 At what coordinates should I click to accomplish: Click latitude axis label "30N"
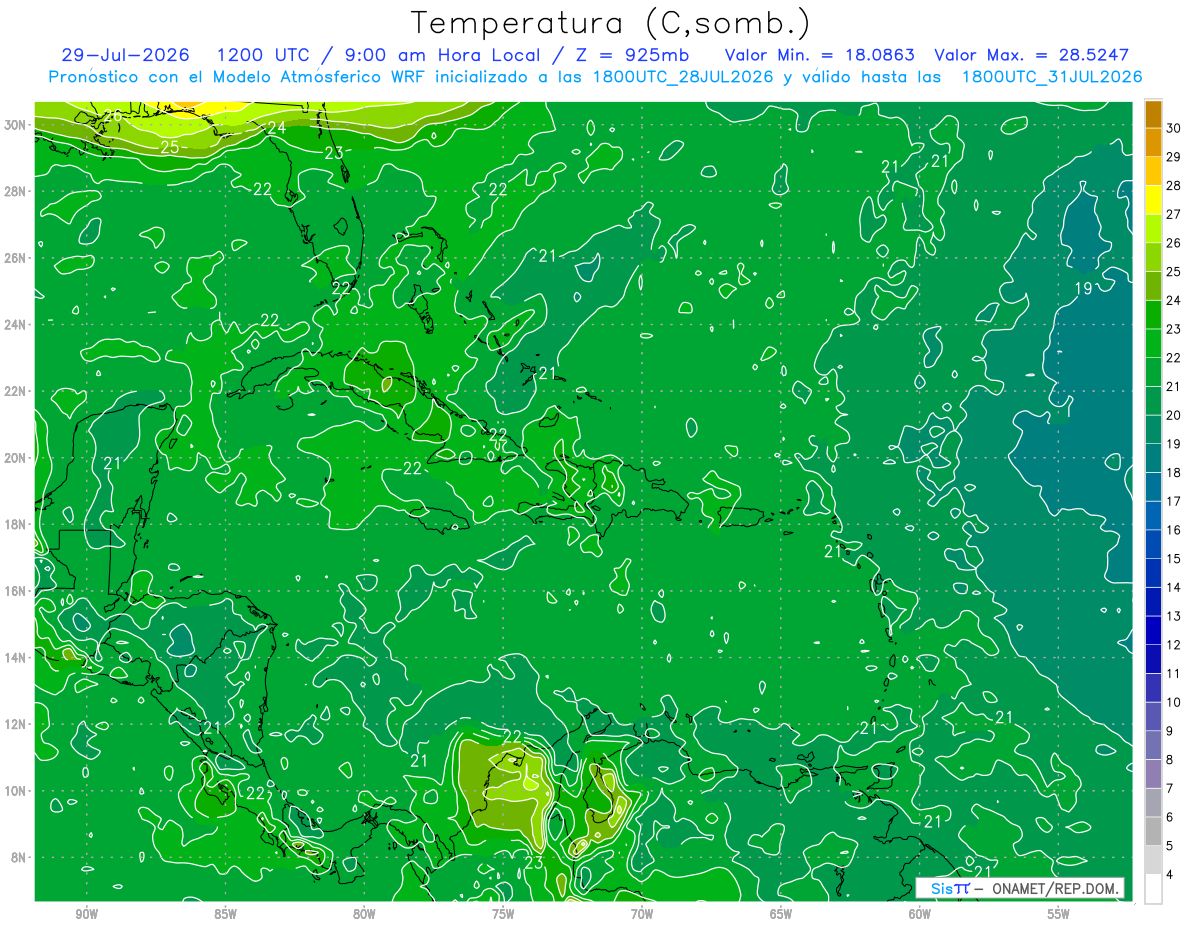(15, 125)
